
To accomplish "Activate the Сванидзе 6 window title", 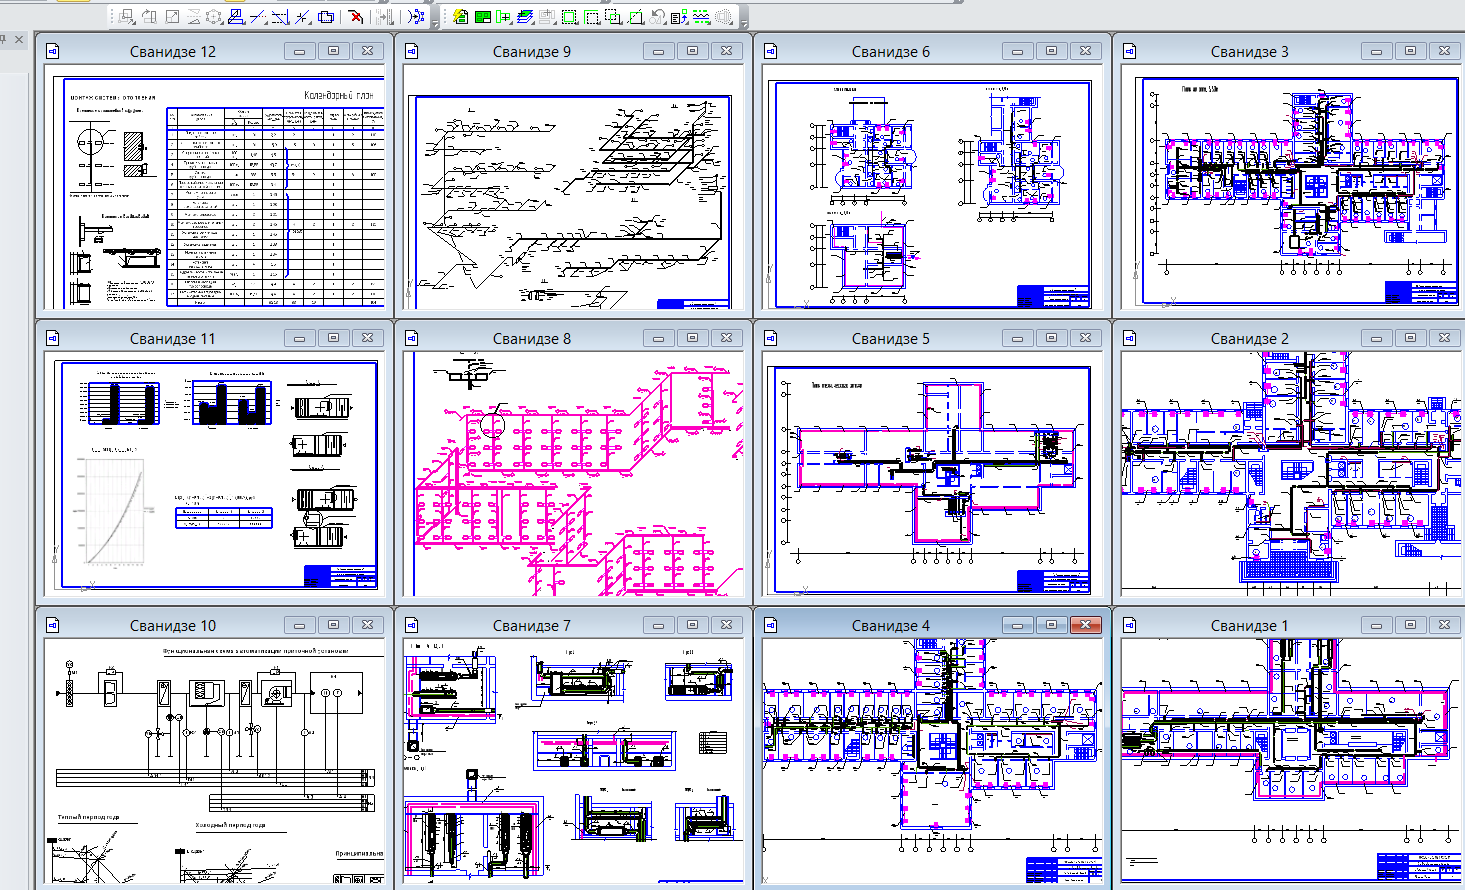I will pyautogui.click(x=891, y=51).
